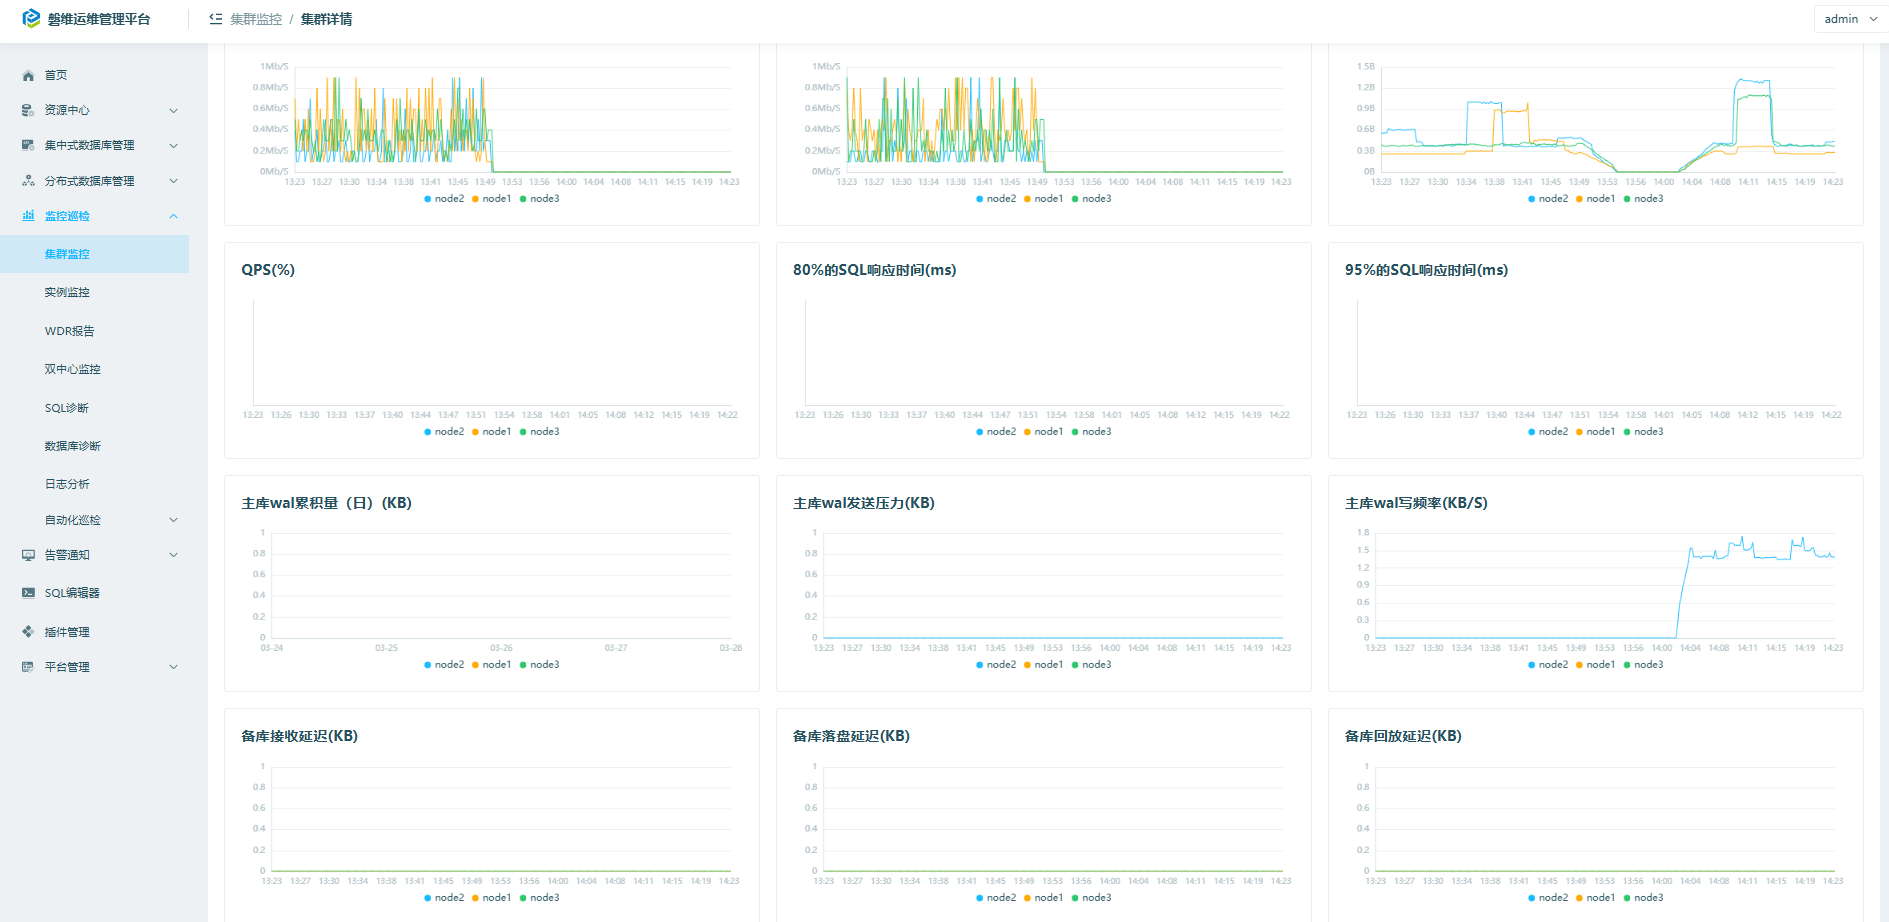Image resolution: width=1889 pixels, height=922 pixels.
Task: Toggle node2 legend in 备库回放延迟 chart
Action: [x=1548, y=898]
